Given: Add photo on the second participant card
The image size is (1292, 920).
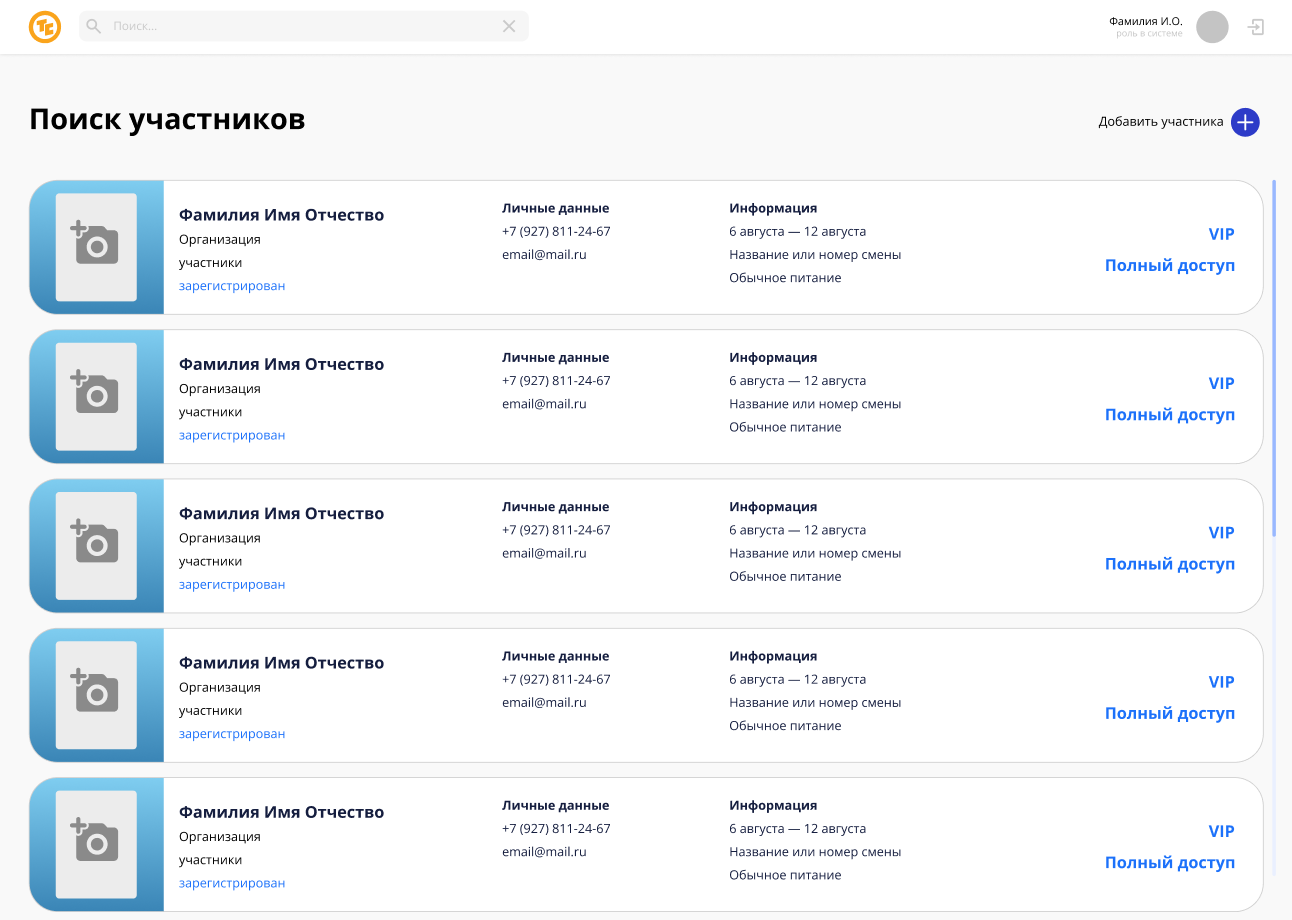Looking at the screenshot, I should tap(96, 395).
